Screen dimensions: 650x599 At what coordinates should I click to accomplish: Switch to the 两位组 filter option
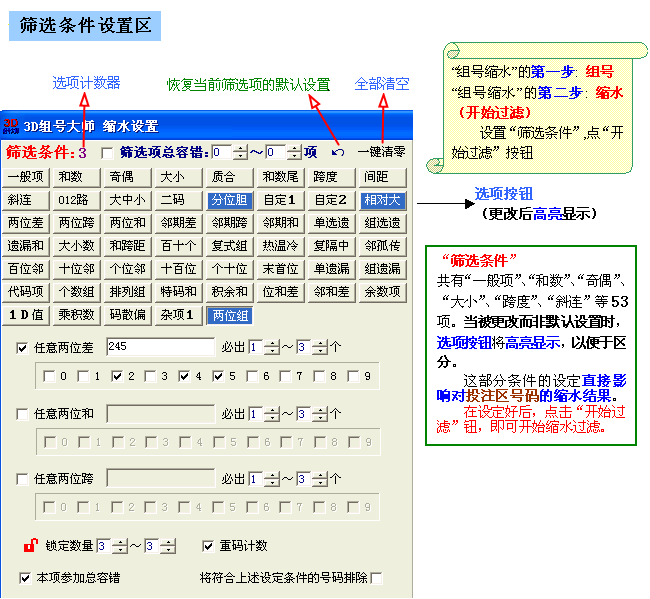(229, 315)
